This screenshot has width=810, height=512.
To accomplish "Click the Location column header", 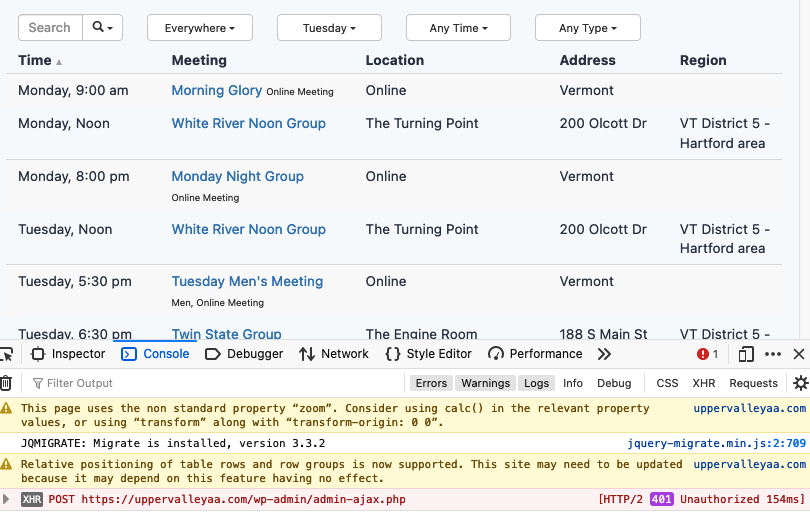I will tap(395, 60).
